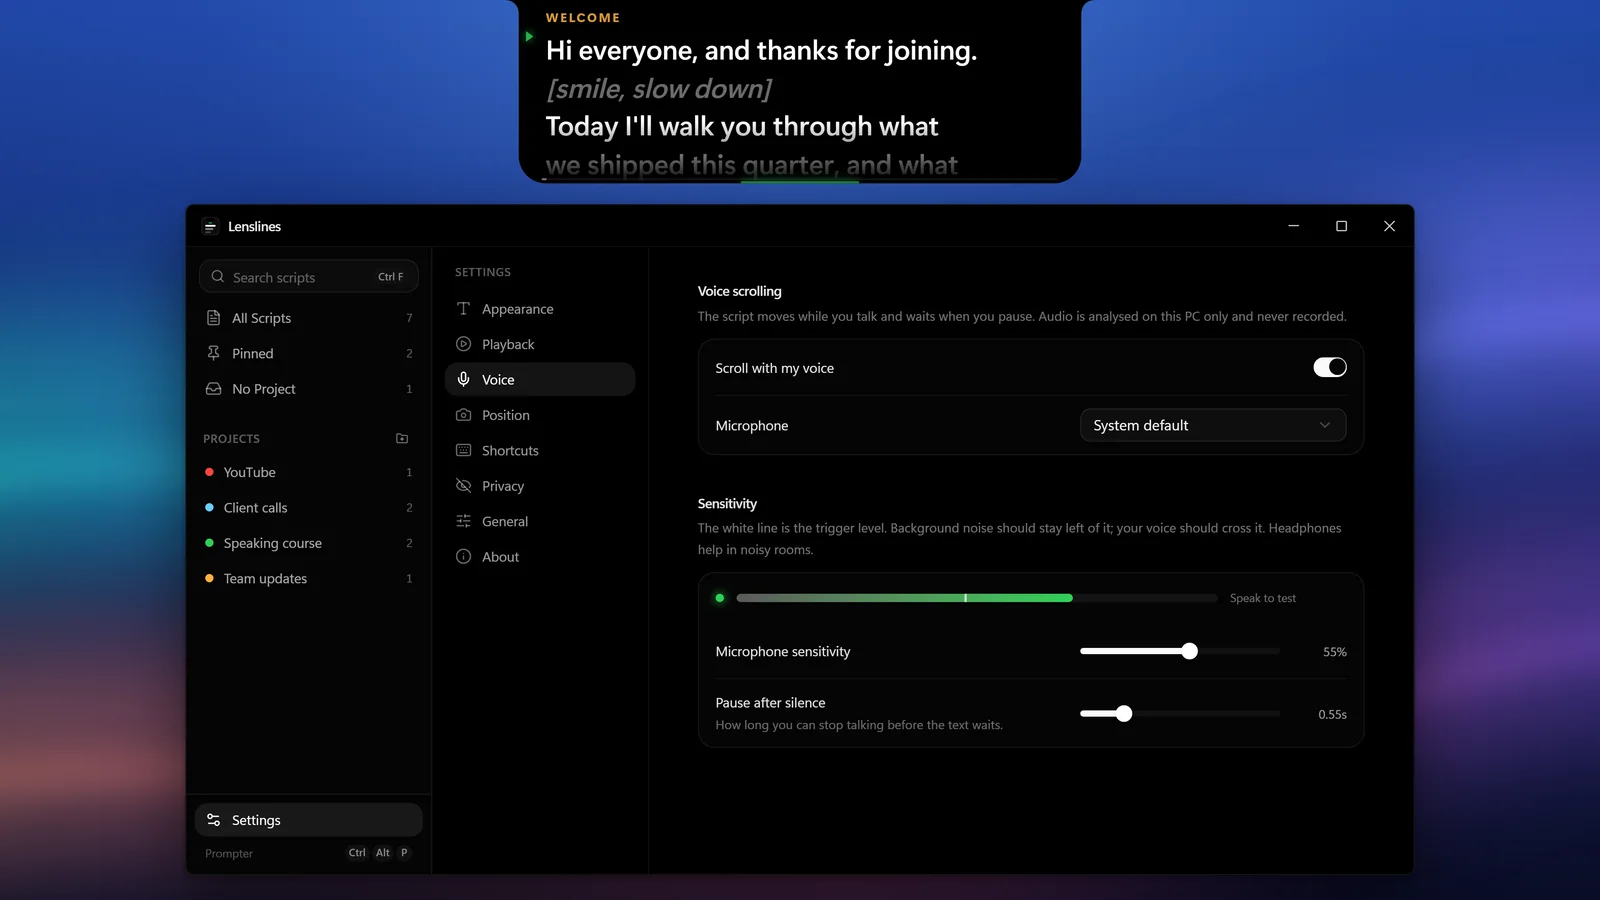Click the 0.55s pause value
The height and width of the screenshot is (900, 1600).
1332,714
